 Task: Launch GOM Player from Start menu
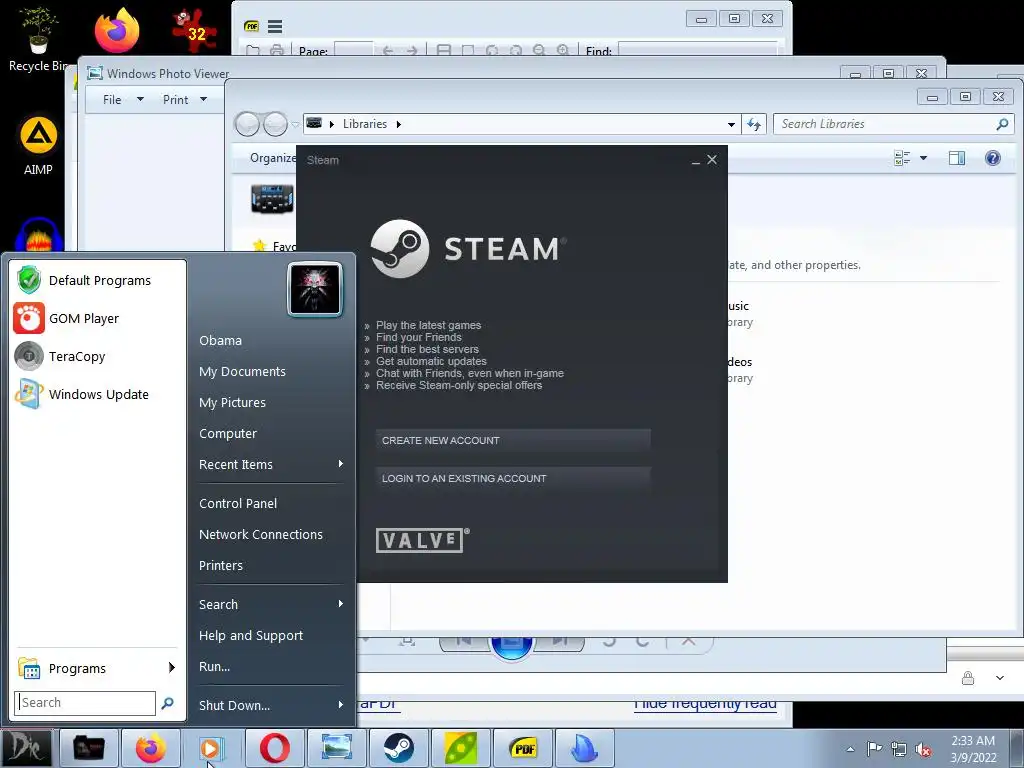[98, 318]
